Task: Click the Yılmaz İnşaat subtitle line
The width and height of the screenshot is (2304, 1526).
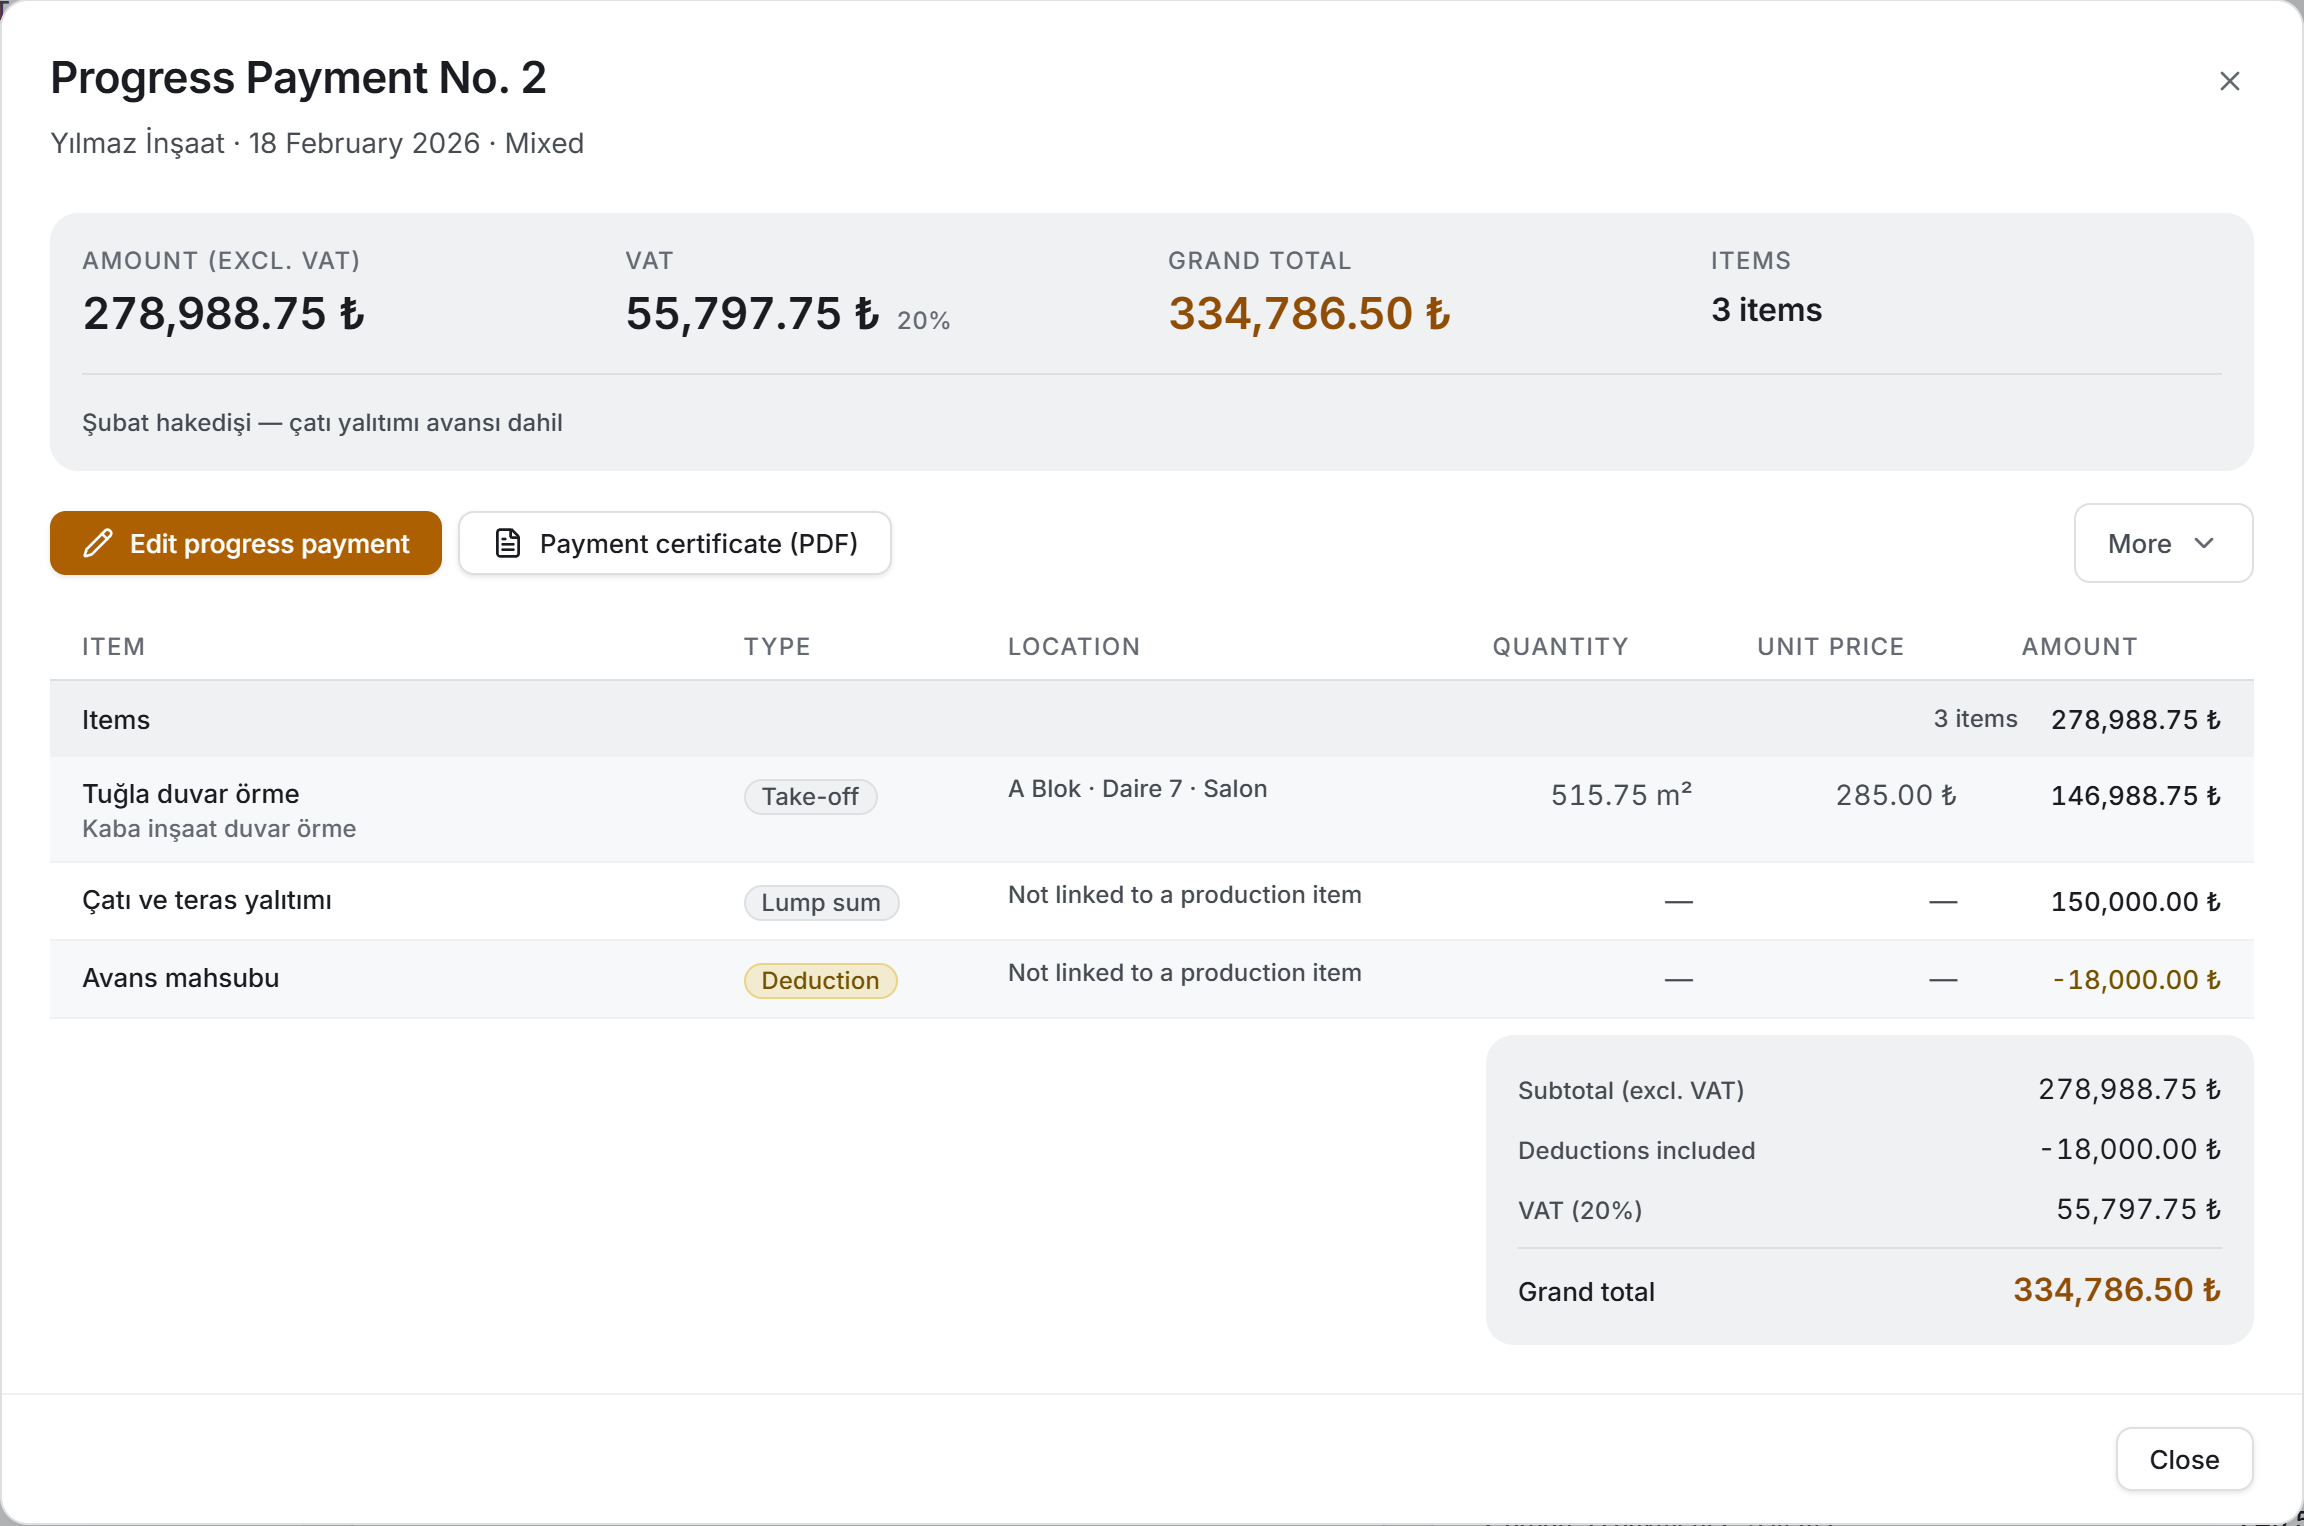Action: pyautogui.click(x=317, y=143)
